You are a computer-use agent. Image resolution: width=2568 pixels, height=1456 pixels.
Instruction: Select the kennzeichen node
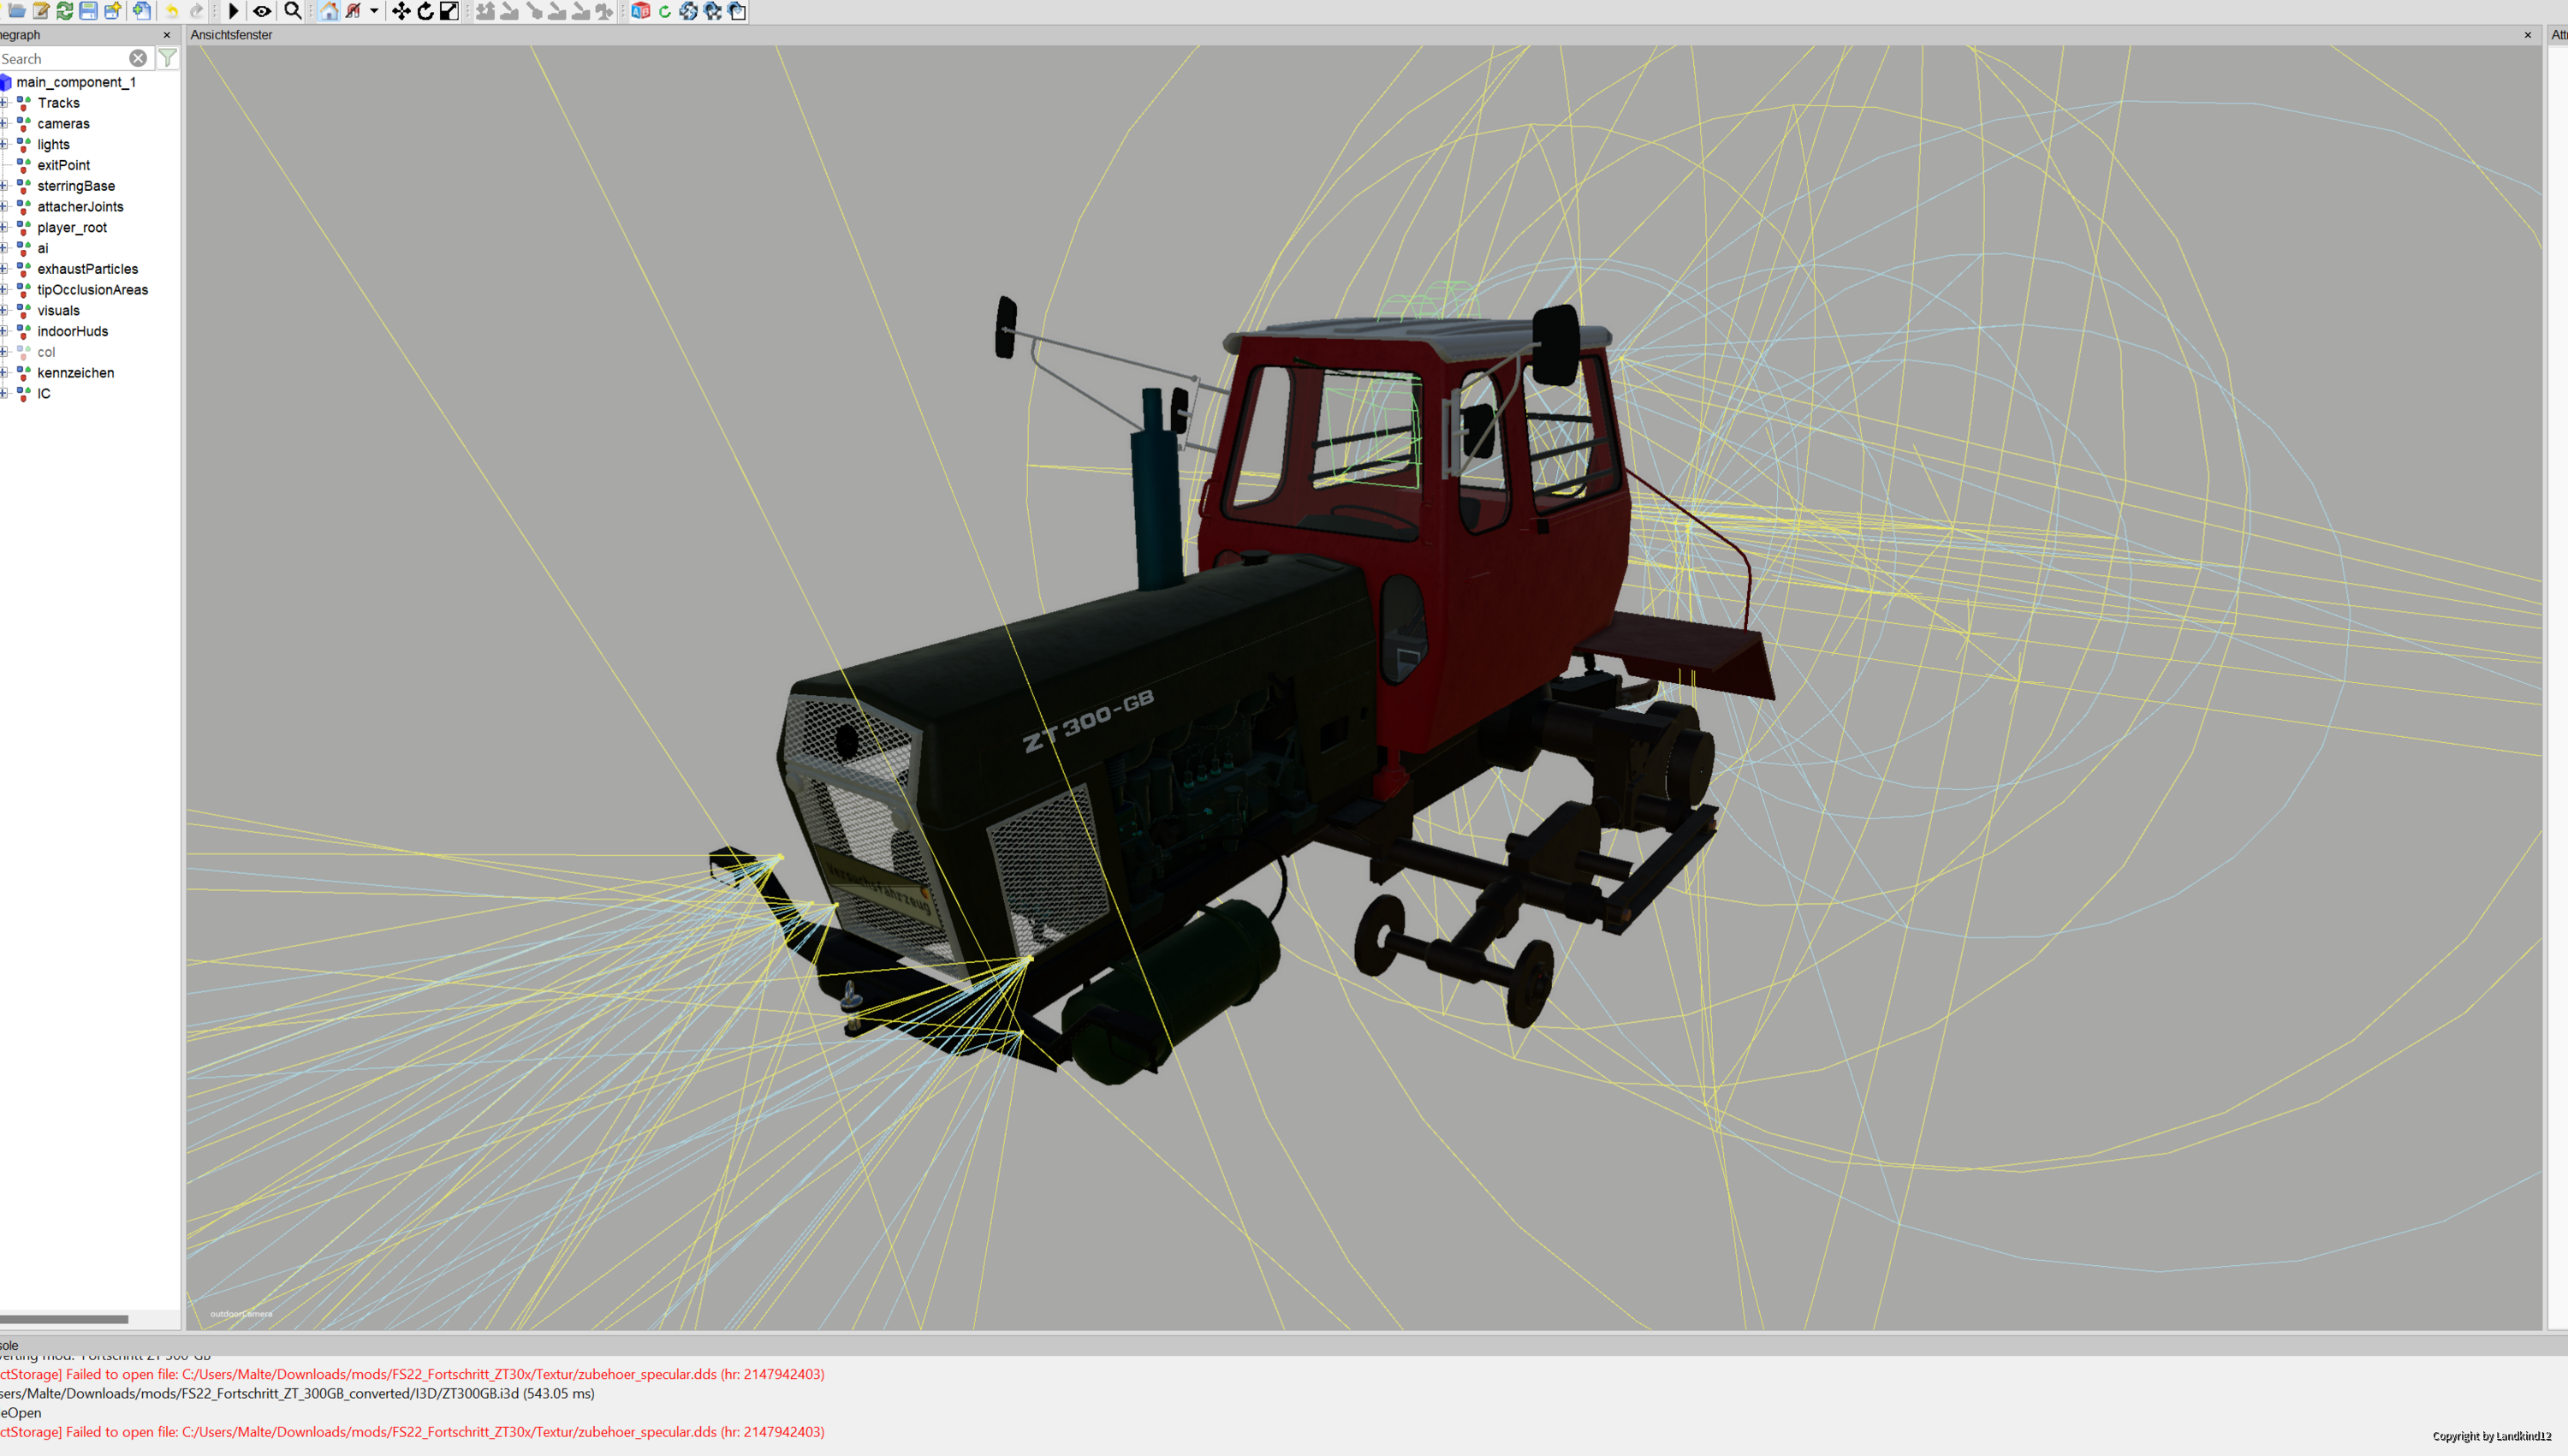click(x=75, y=373)
